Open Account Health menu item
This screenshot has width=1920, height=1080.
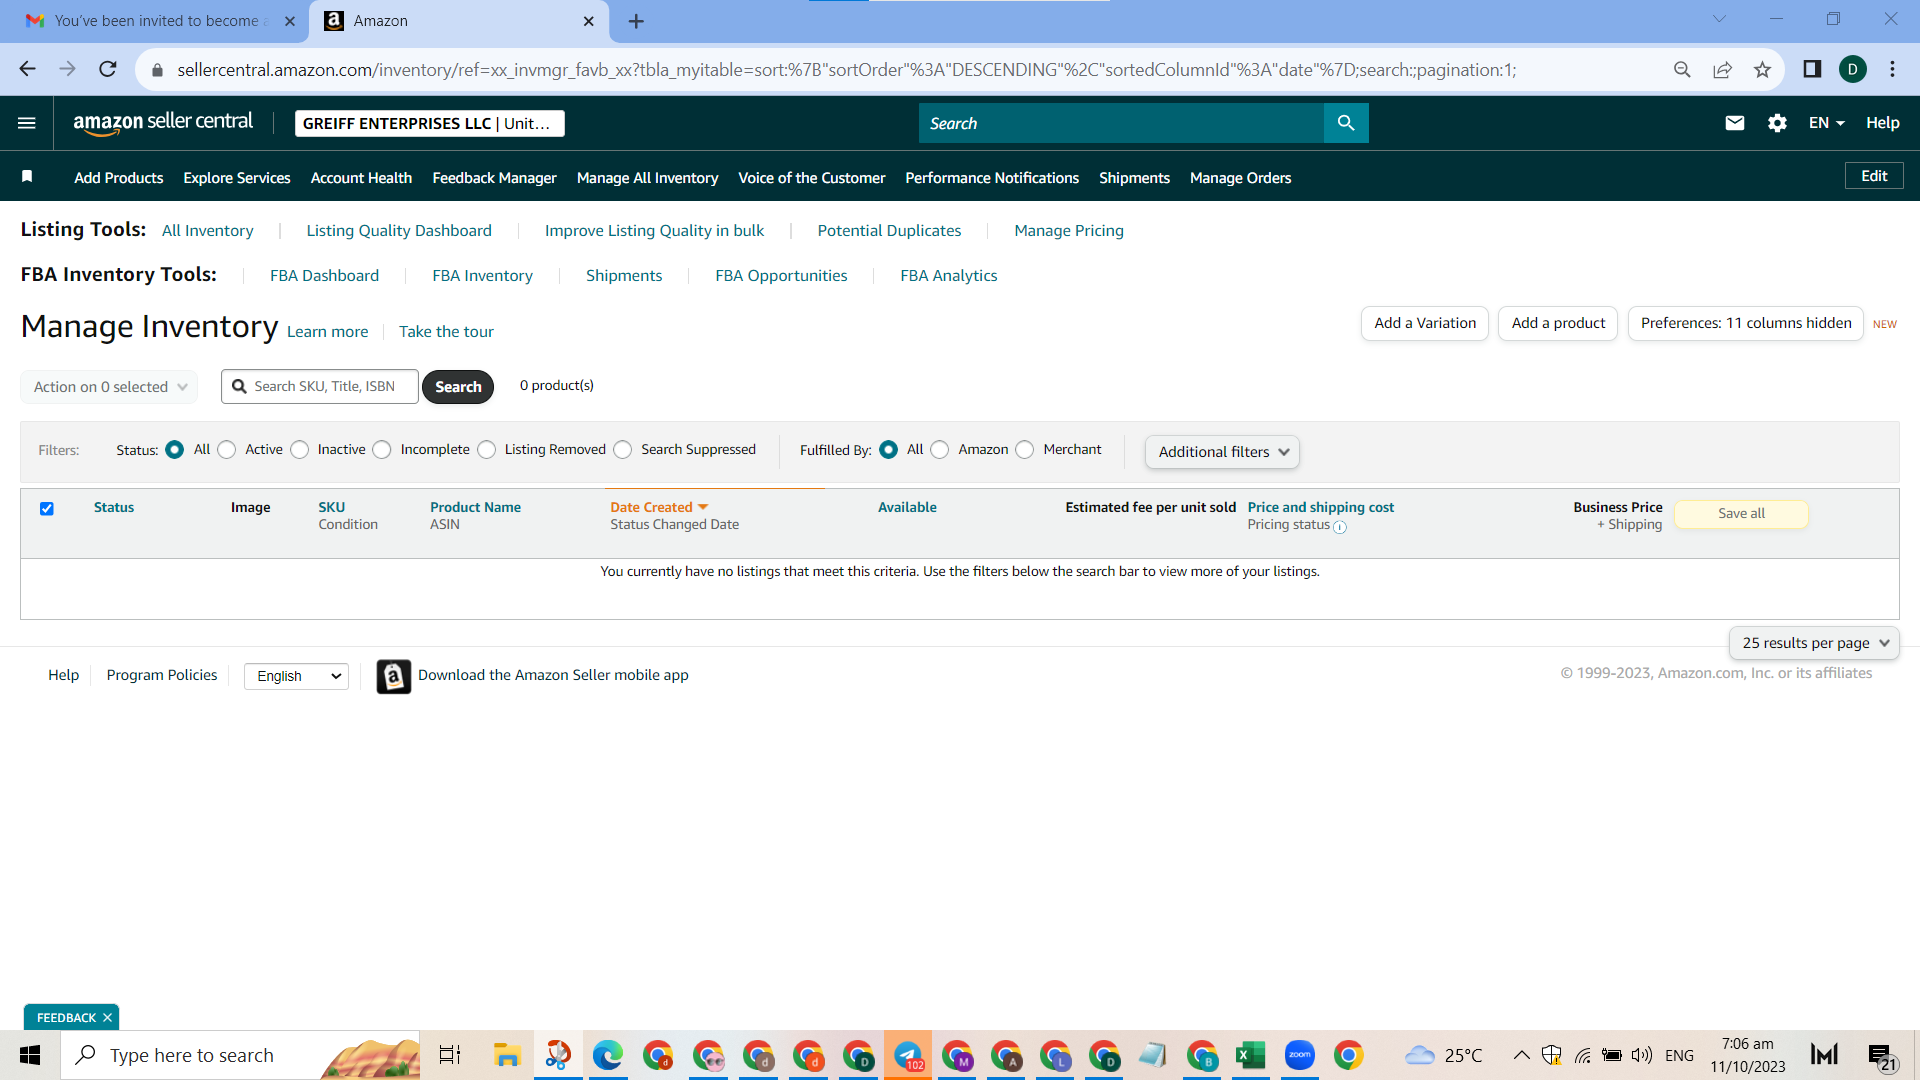tap(361, 178)
